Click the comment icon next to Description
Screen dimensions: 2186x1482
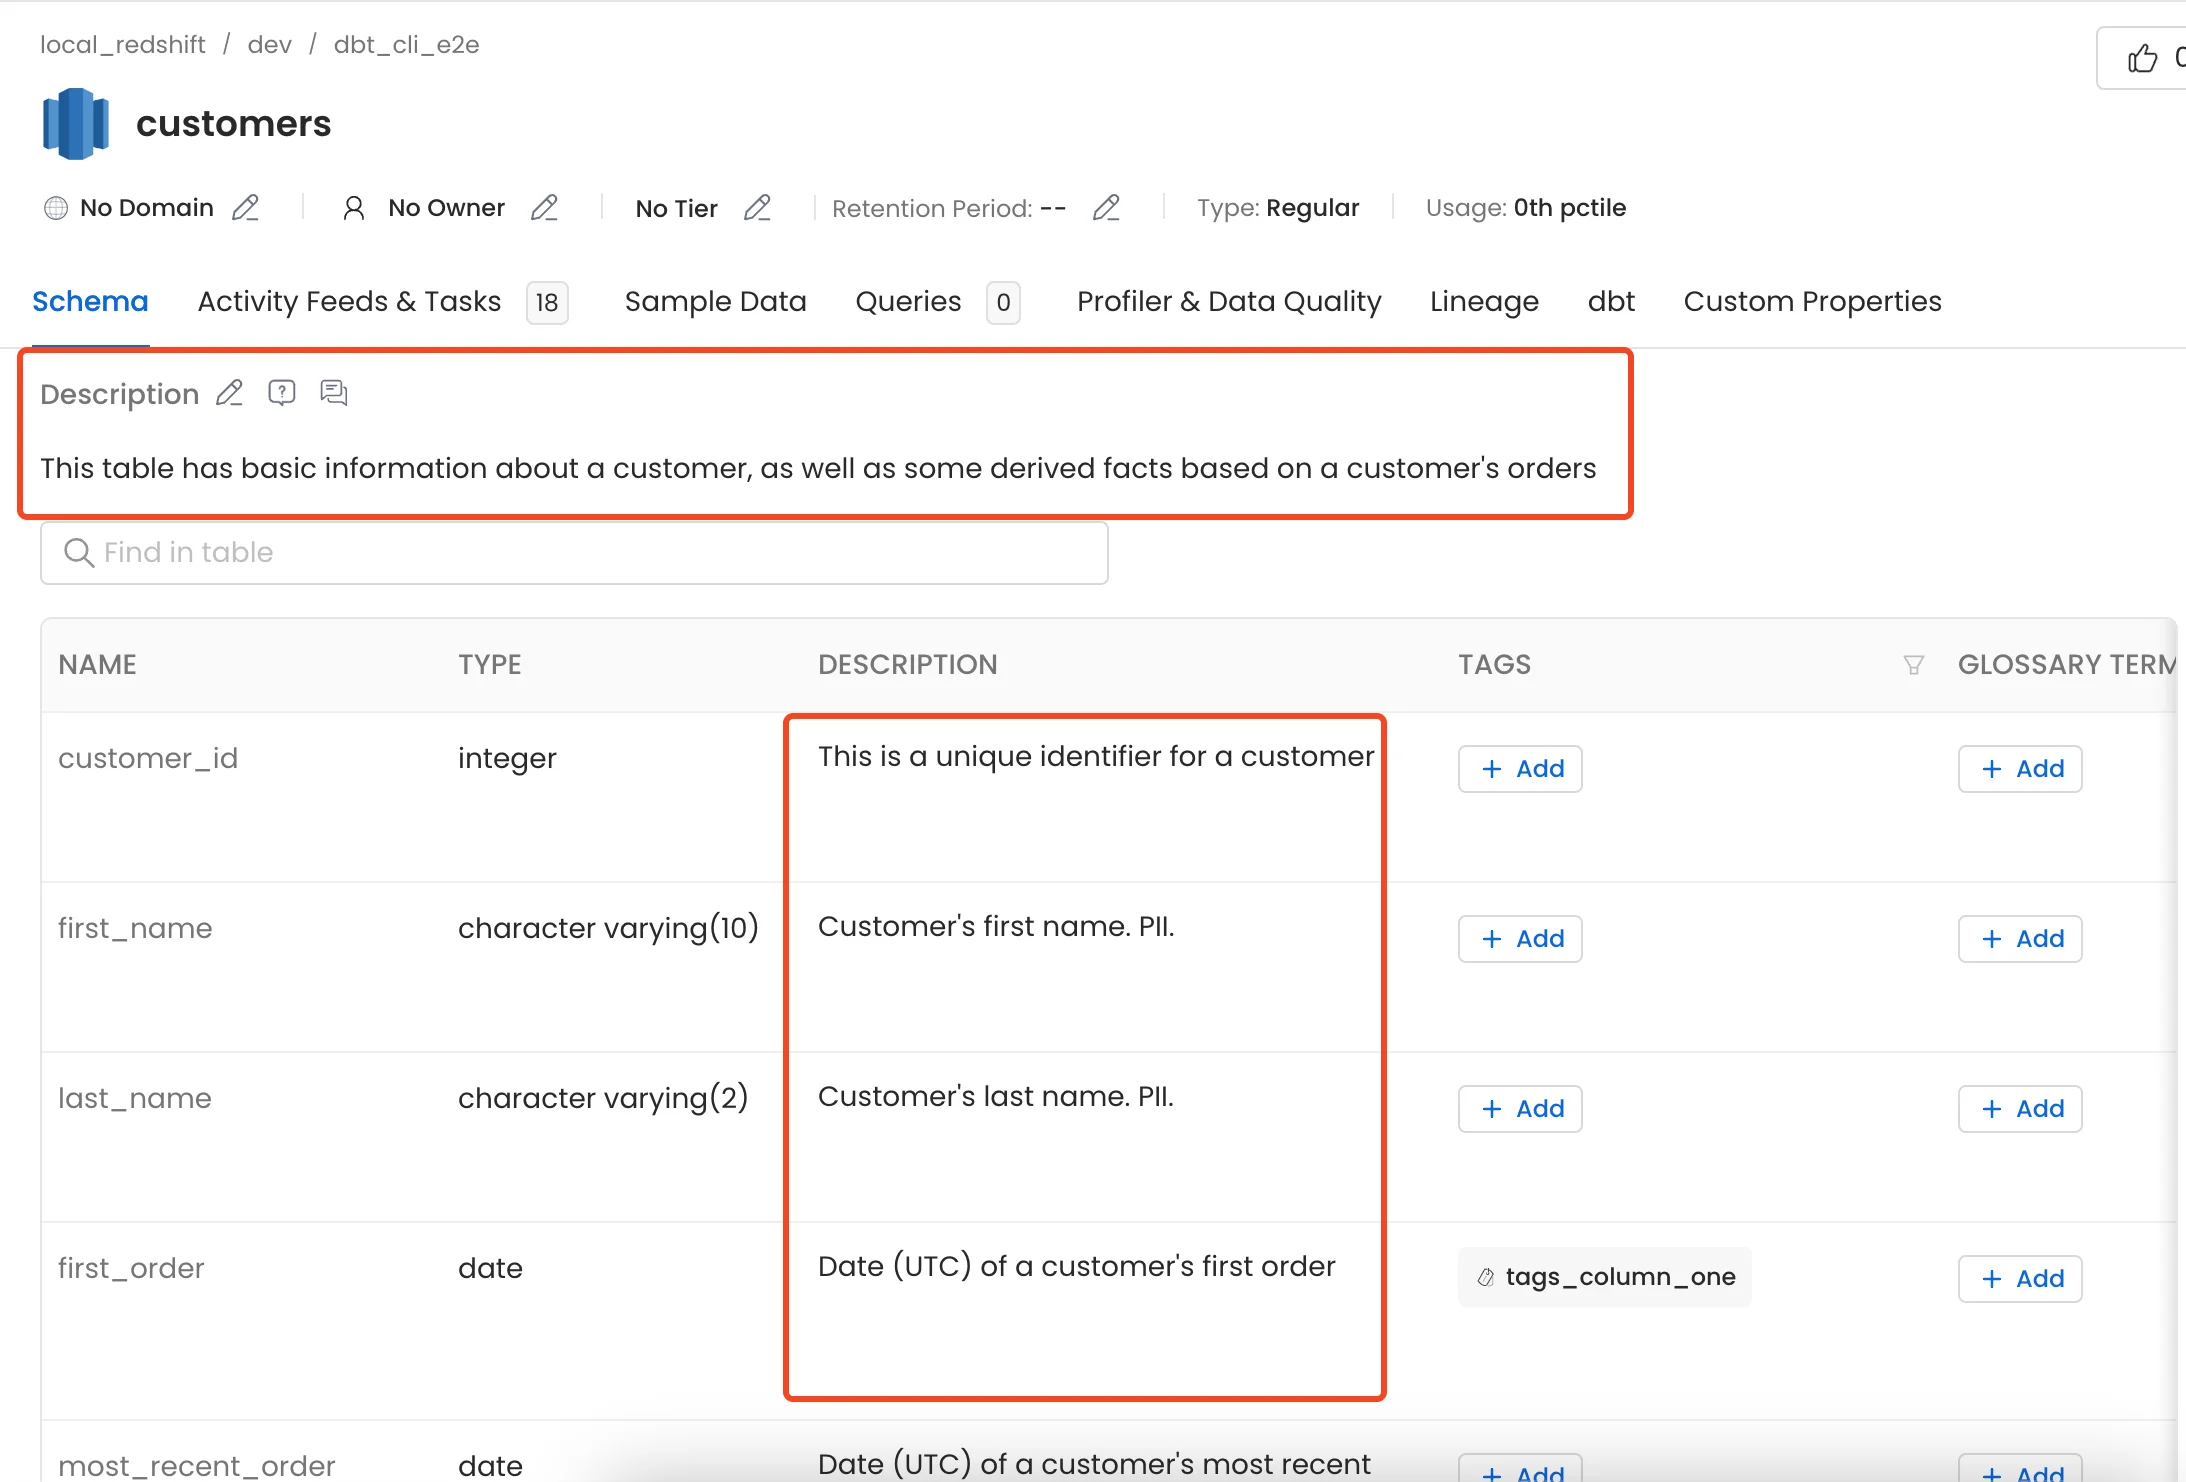click(x=332, y=394)
